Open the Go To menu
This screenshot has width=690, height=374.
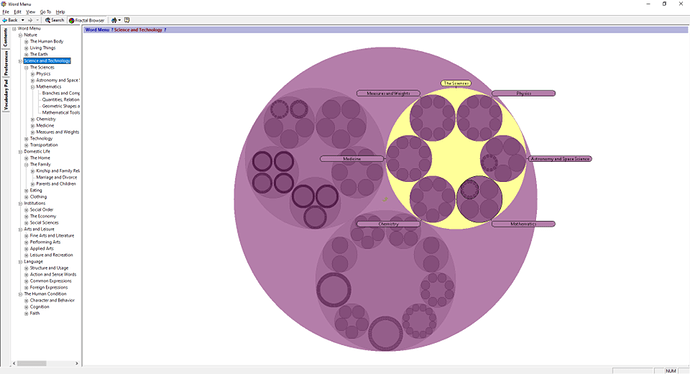coord(45,12)
